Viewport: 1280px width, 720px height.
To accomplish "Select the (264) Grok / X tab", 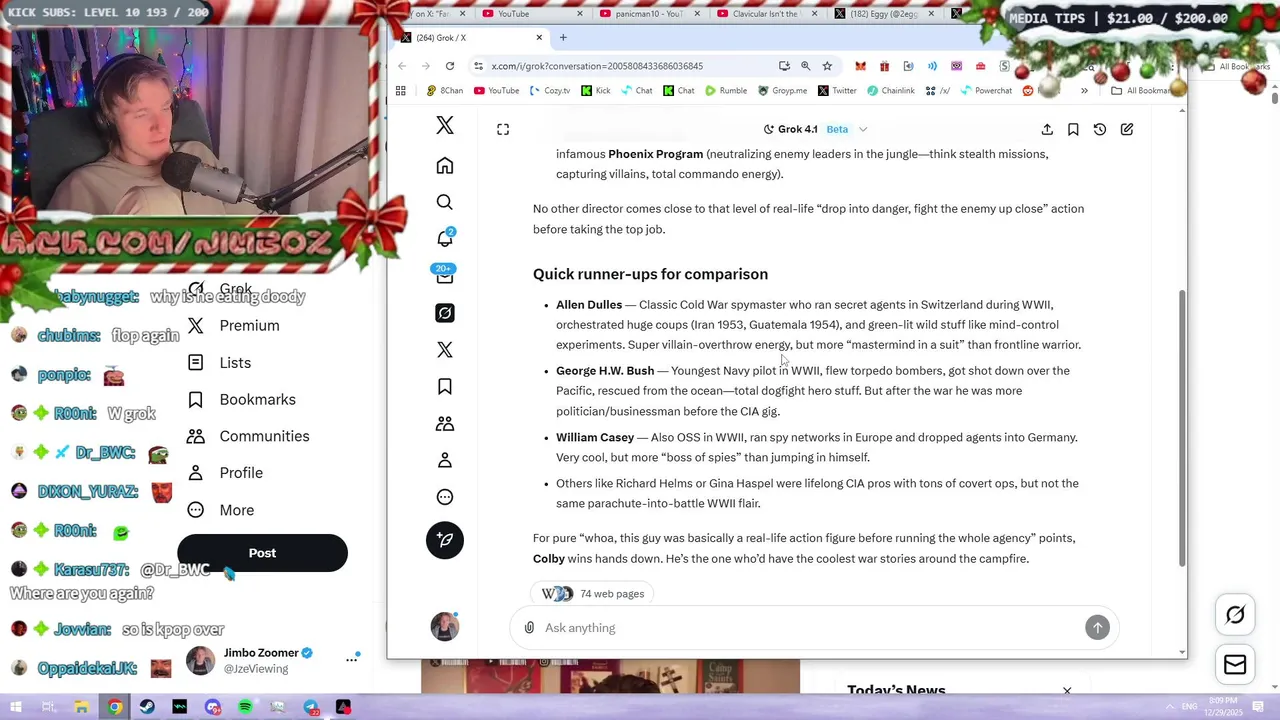I will click(x=470, y=38).
